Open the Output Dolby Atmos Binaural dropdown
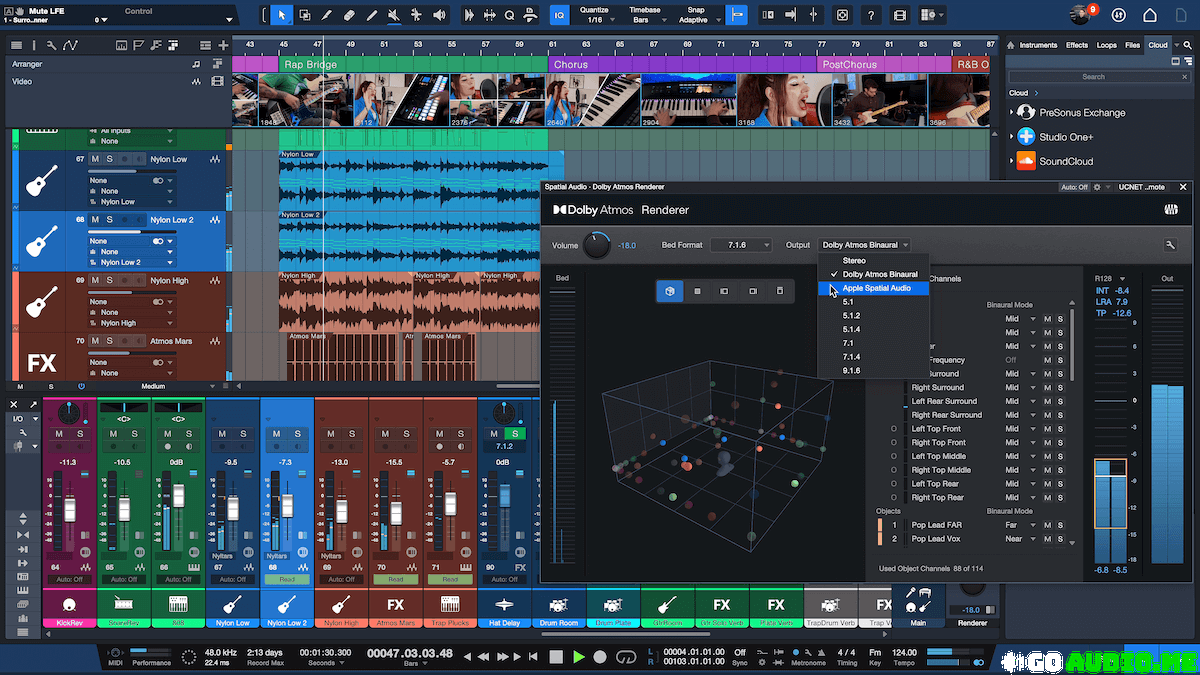 point(865,245)
